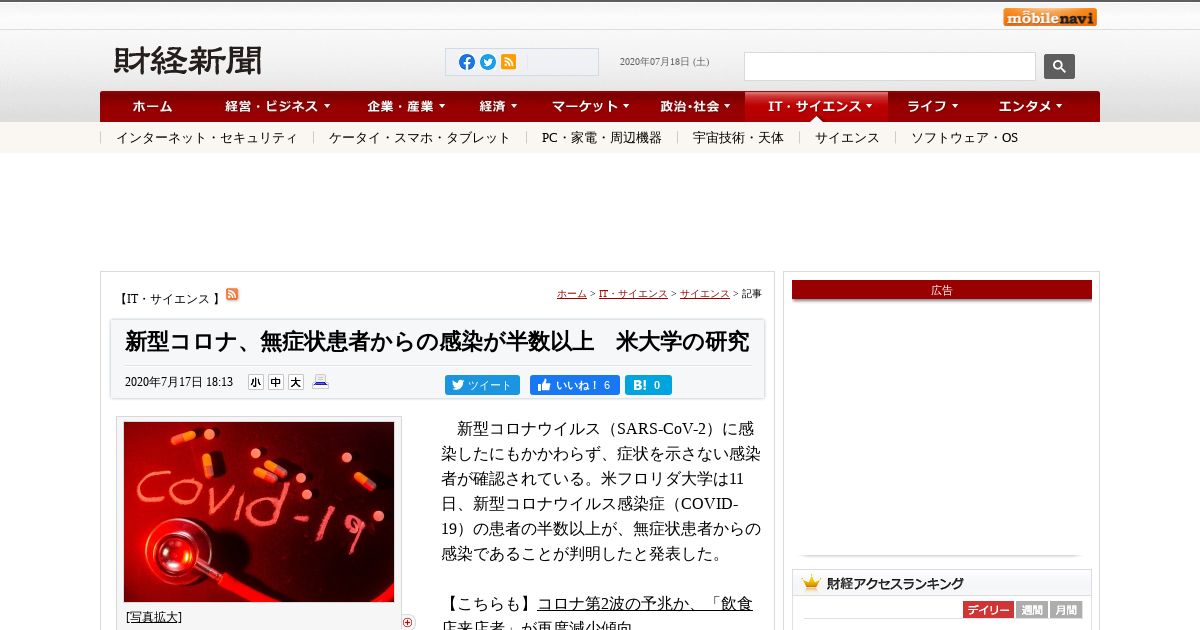Click the mobilenavi logo badge
The image size is (1200, 630).
tap(1050, 17)
